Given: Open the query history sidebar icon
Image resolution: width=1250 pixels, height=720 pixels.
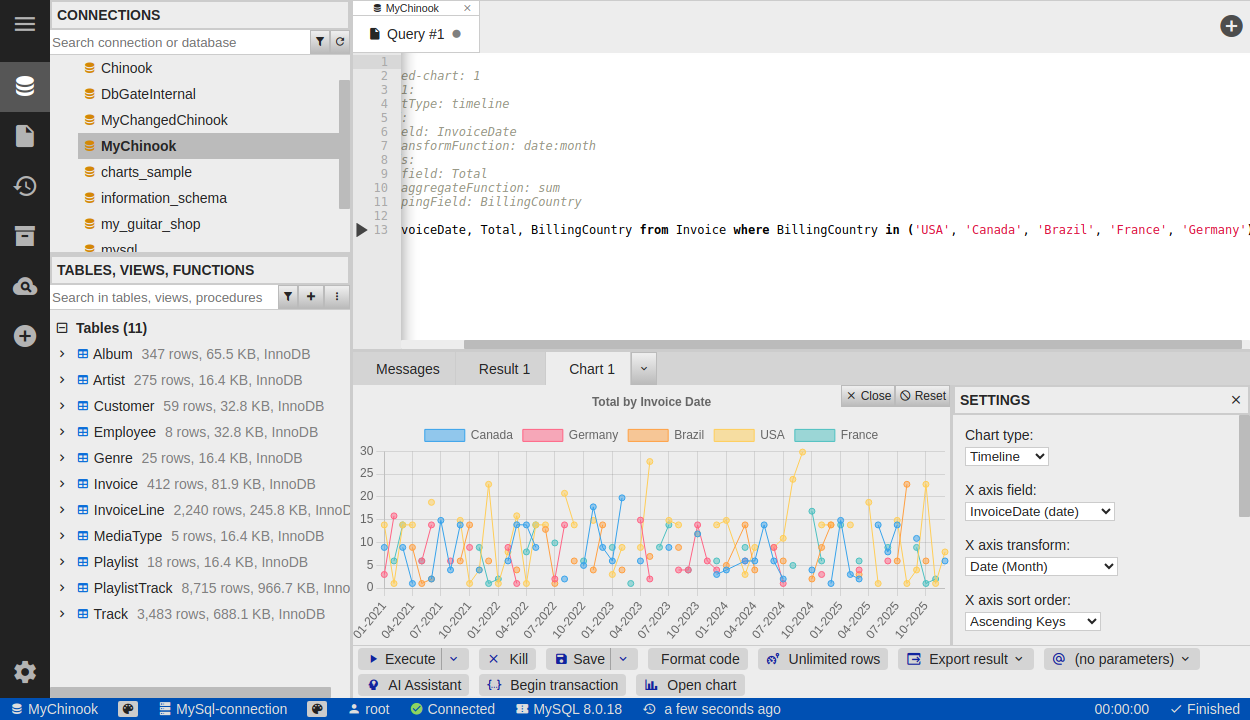Looking at the screenshot, I should pos(25,186).
